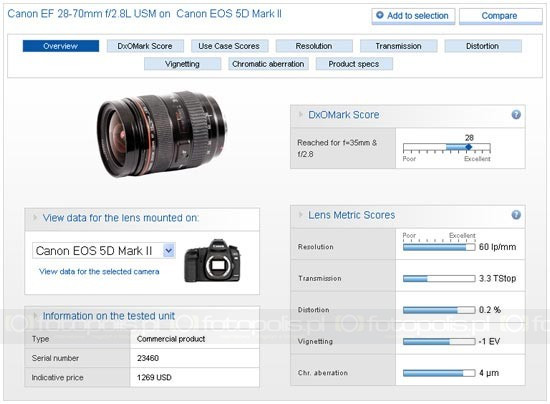The height and width of the screenshot is (404, 550).
Task: Click the Add to selection button
Action: pyautogui.click(x=413, y=16)
